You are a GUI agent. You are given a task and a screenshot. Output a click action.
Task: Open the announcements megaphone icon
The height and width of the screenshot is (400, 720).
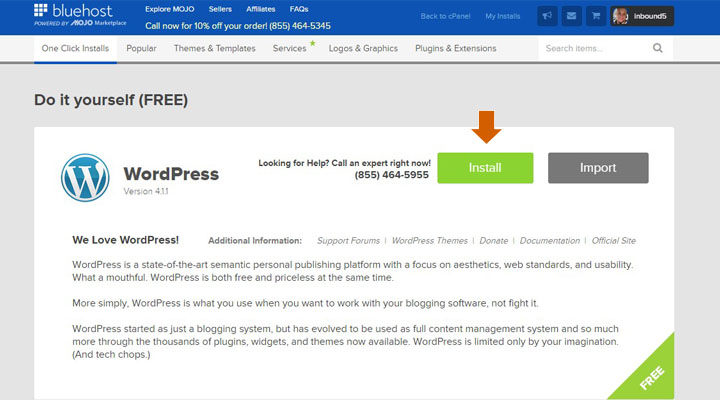click(547, 16)
